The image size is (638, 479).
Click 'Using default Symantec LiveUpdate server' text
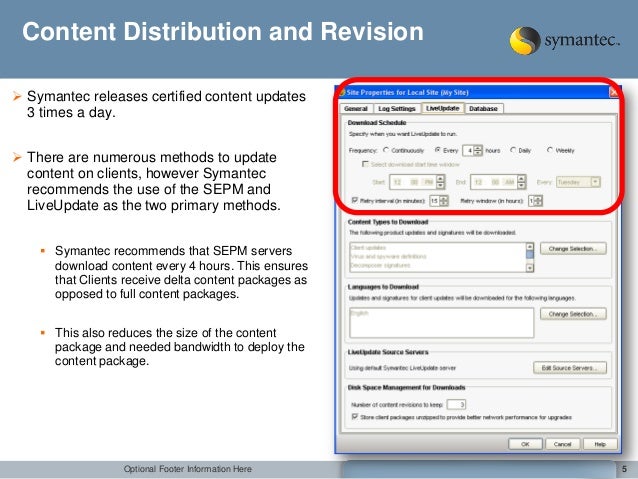[x=402, y=368]
